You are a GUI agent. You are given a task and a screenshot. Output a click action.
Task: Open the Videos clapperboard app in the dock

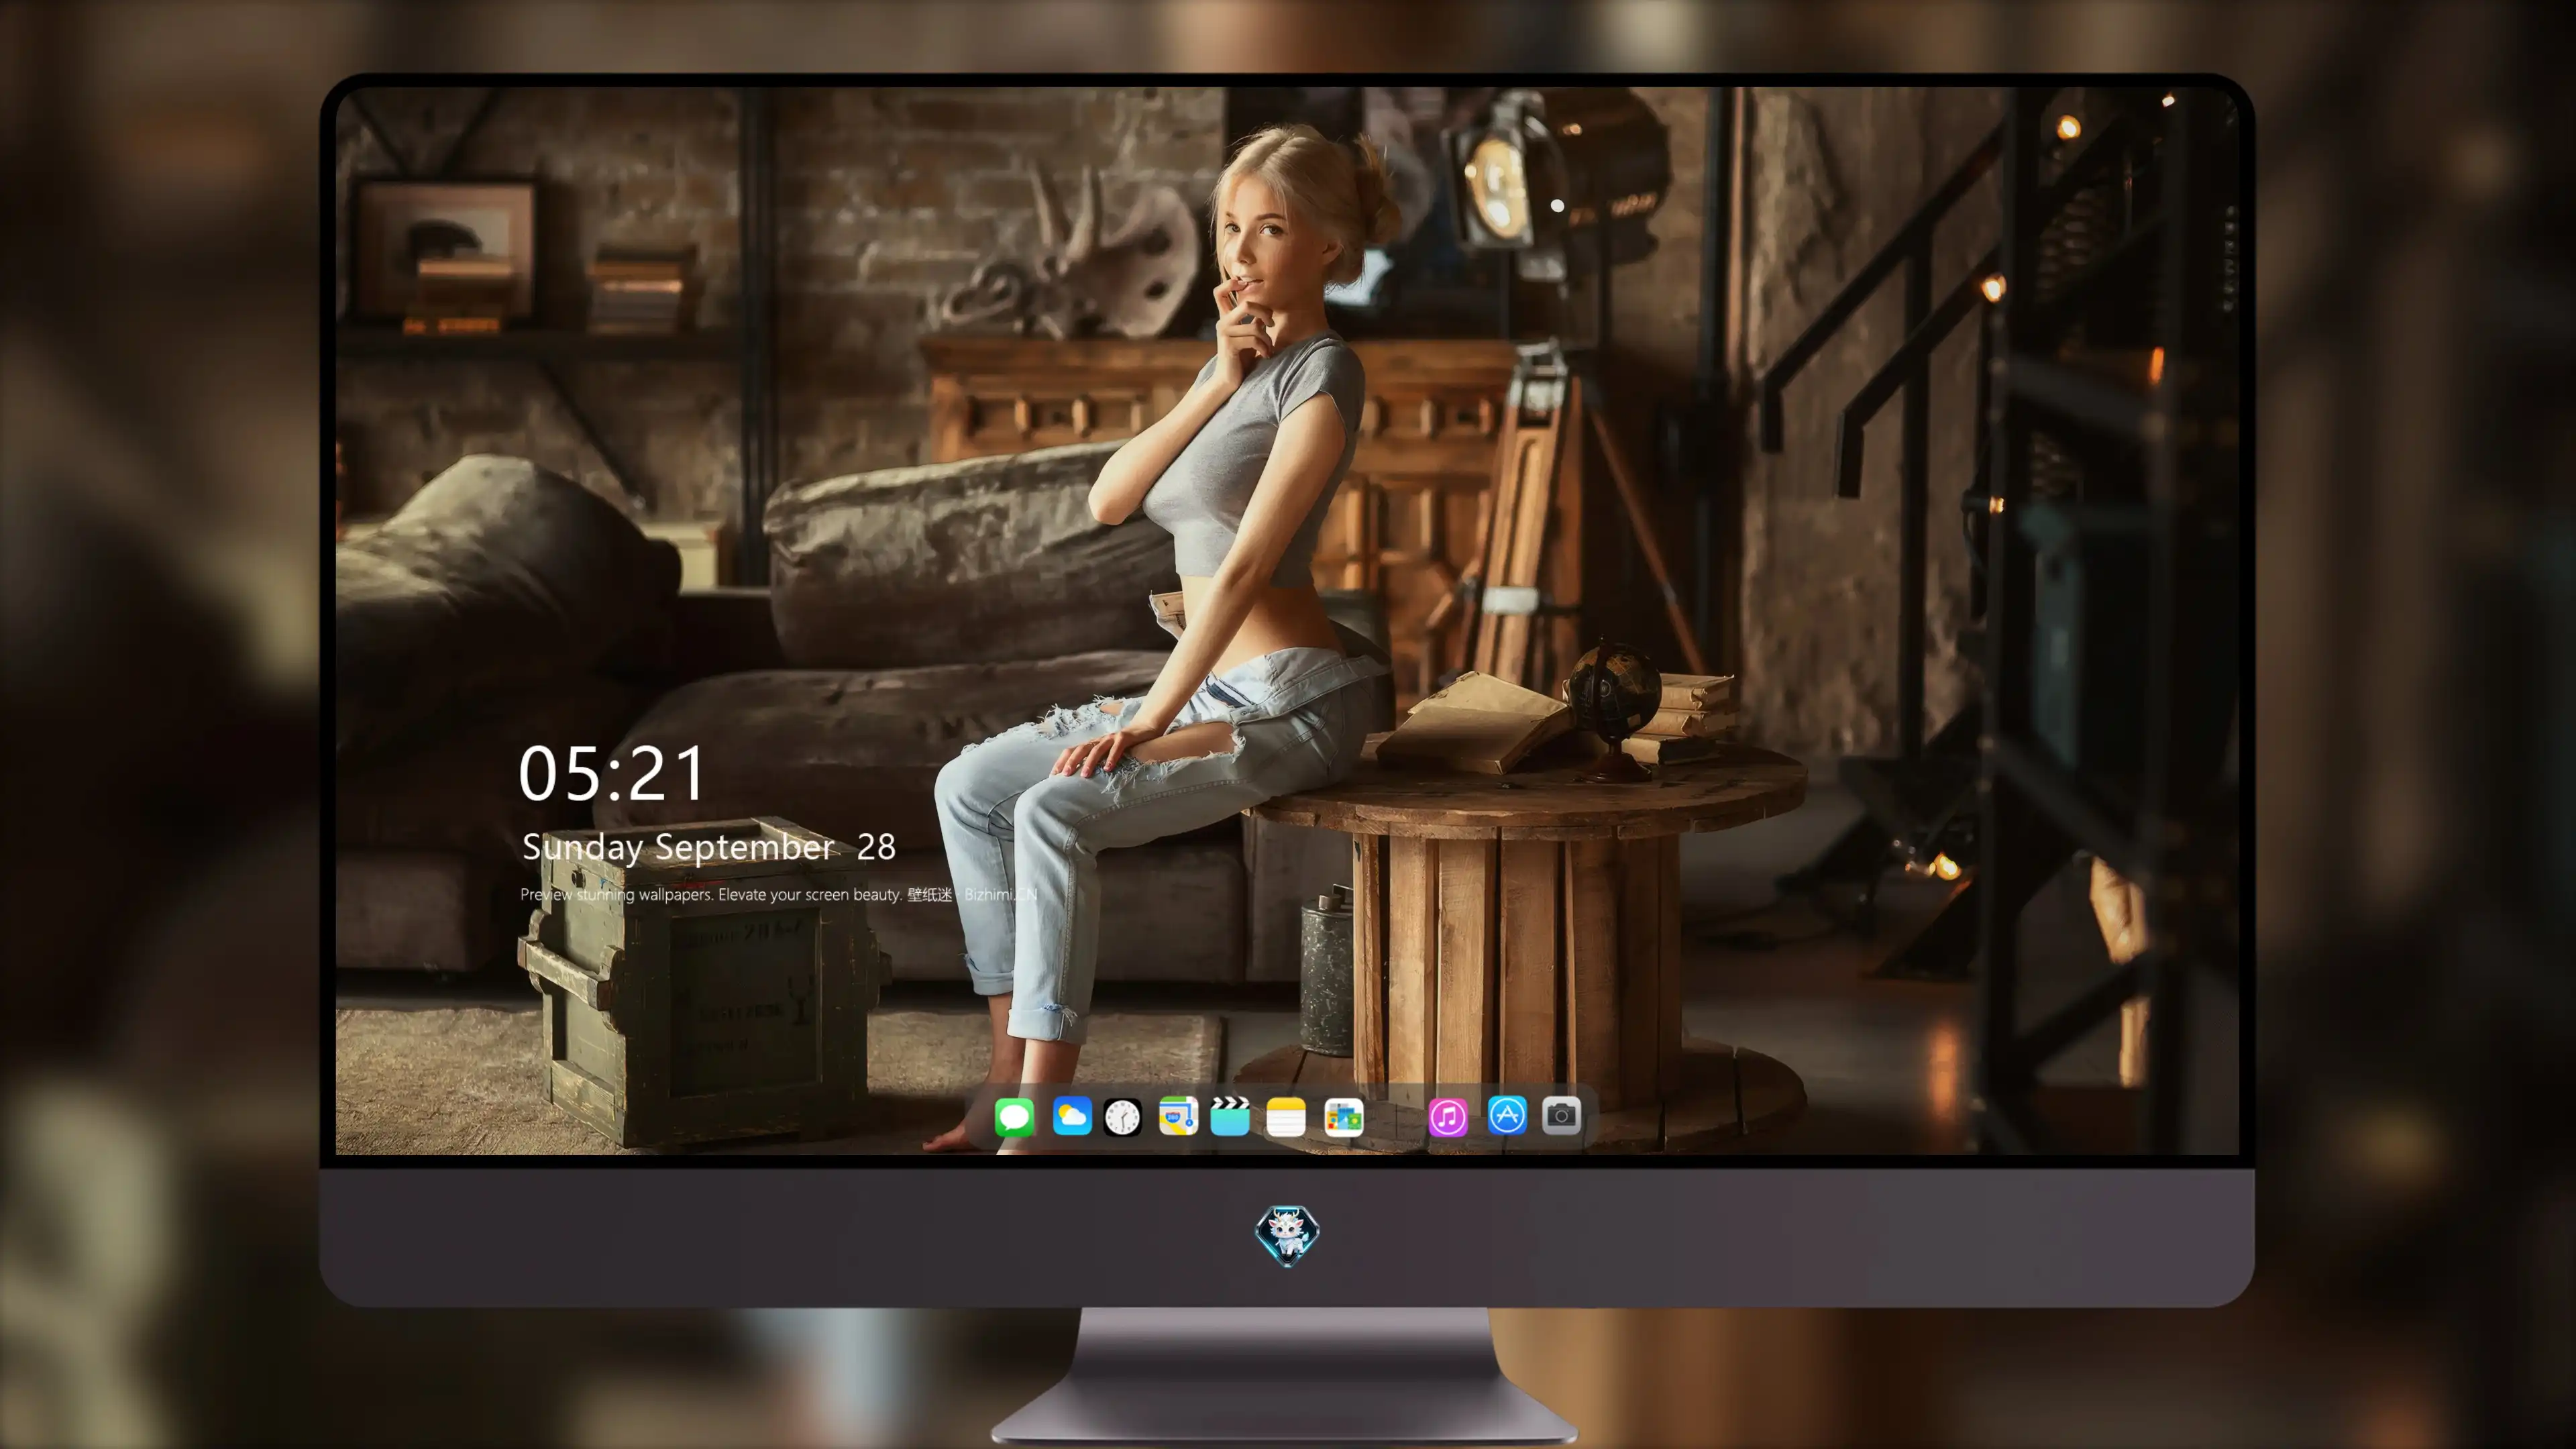[x=1230, y=1116]
